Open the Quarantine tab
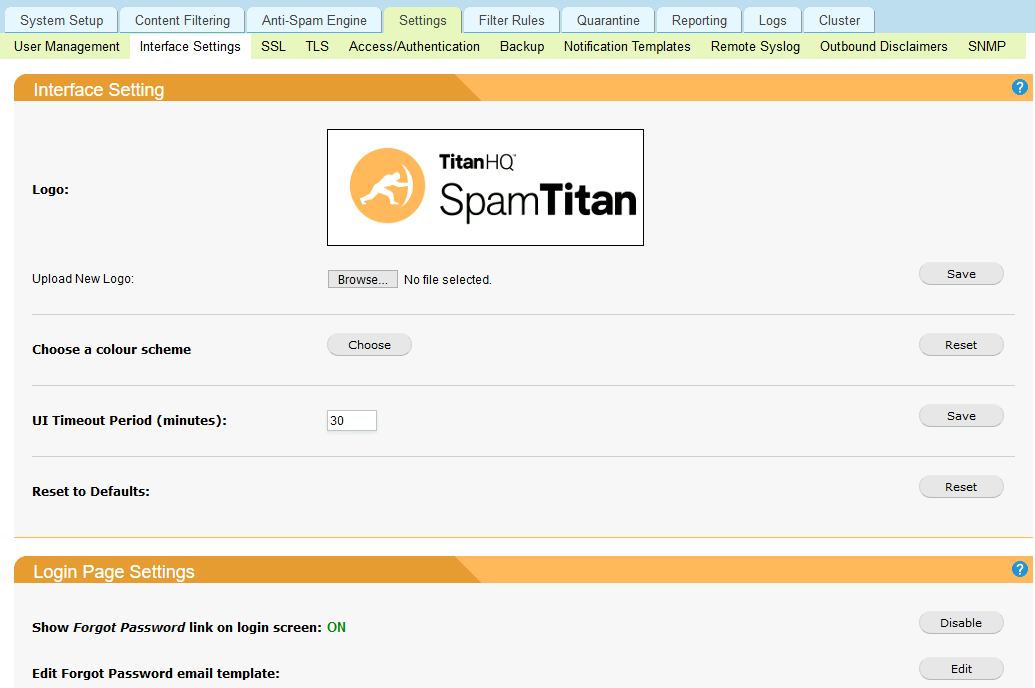1035x688 pixels. pos(608,20)
